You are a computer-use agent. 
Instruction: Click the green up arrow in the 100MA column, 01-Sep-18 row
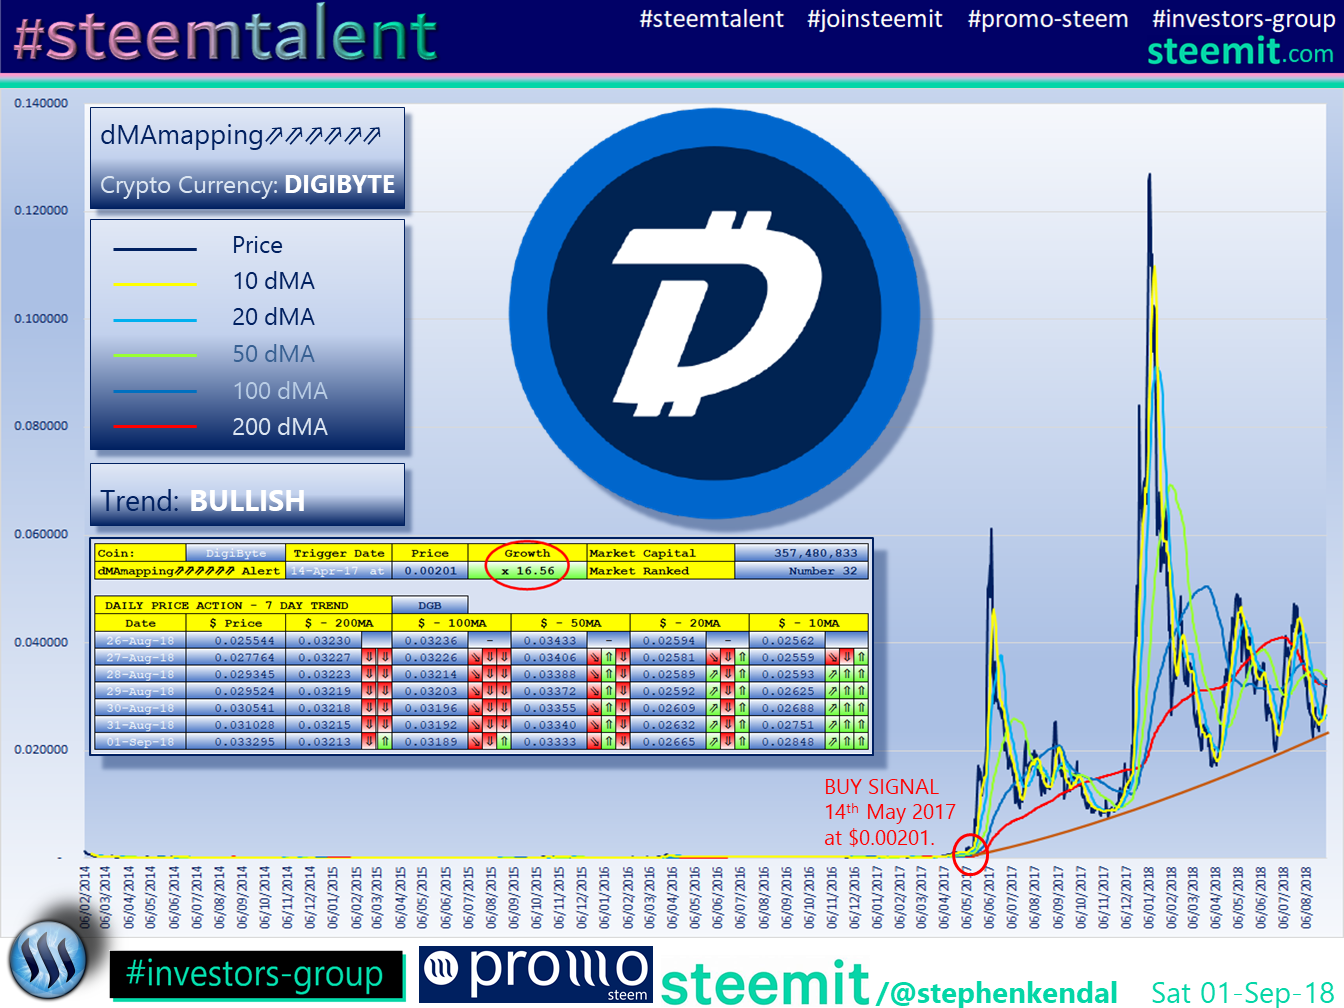(504, 742)
